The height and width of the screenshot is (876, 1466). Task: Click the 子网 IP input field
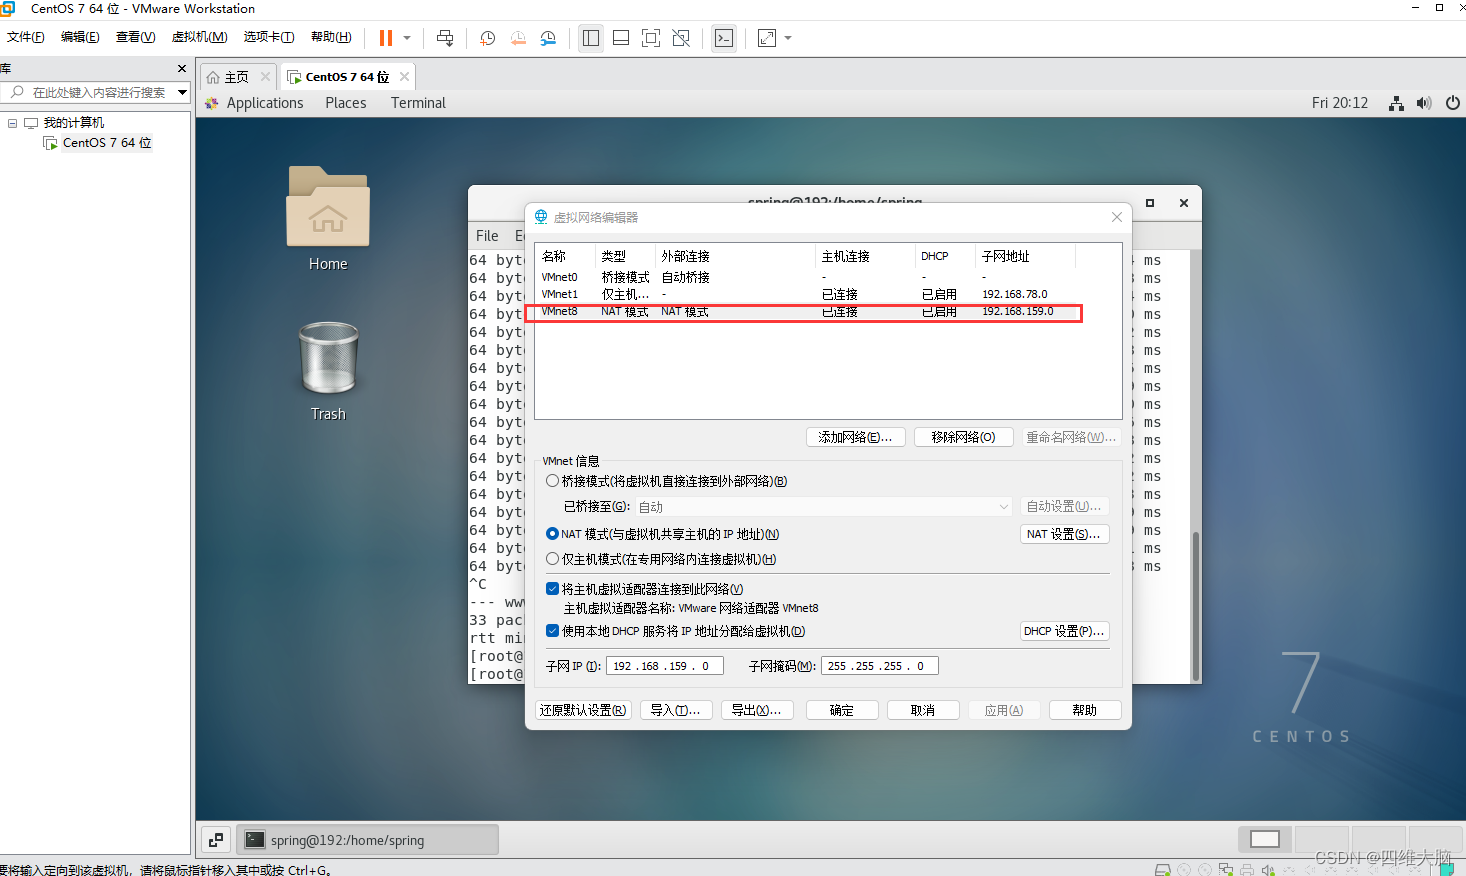pyautogui.click(x=664, y=666)
